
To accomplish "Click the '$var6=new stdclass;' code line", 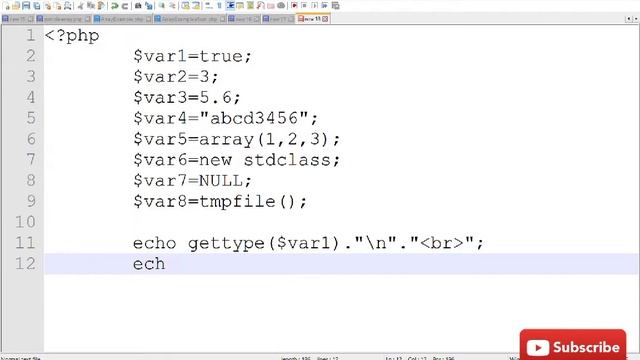I will click(236, 160).
